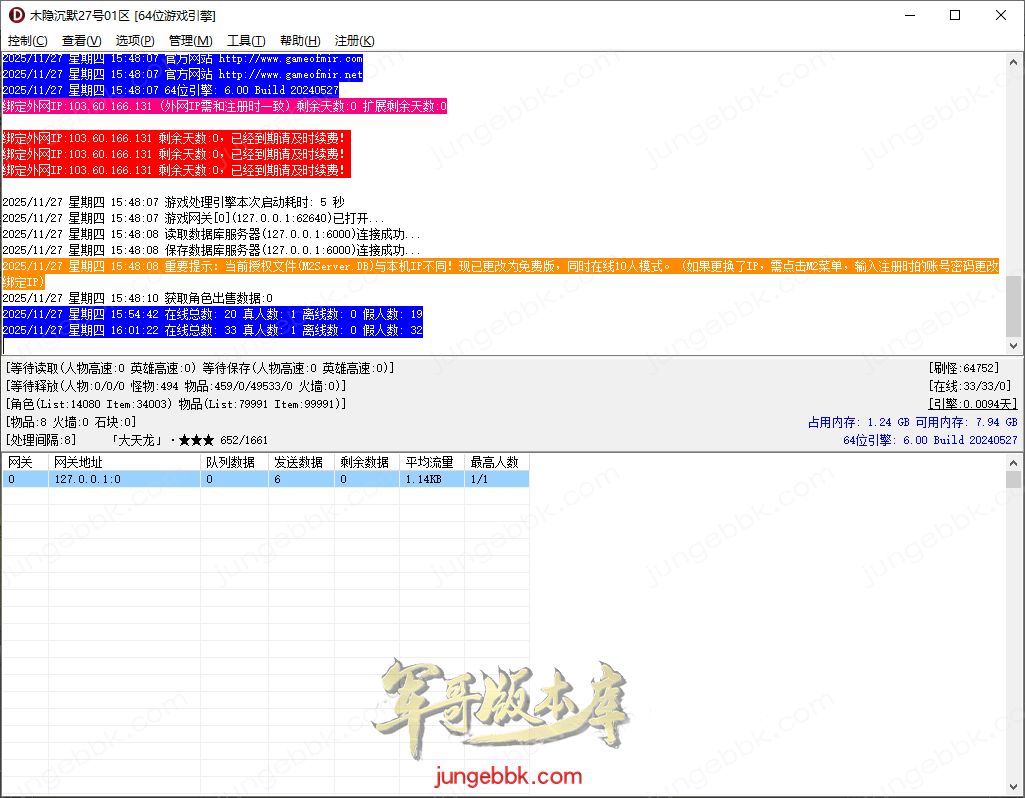Click the app icon in title bar
Viewport: 1025px width, 798px height.
click(x=16, y=16)
